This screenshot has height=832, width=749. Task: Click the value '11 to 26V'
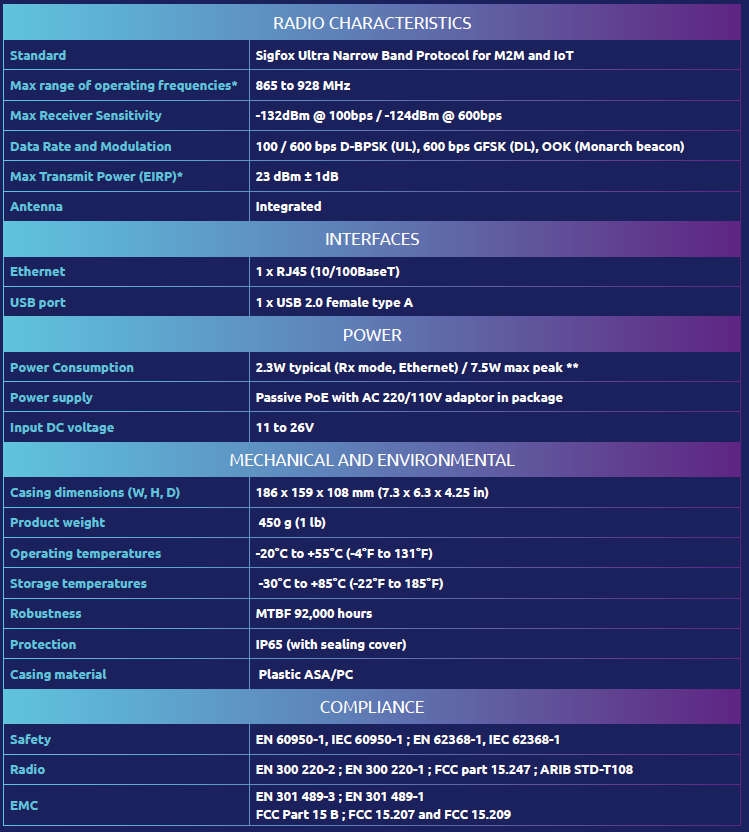click(x=285, y=428)
